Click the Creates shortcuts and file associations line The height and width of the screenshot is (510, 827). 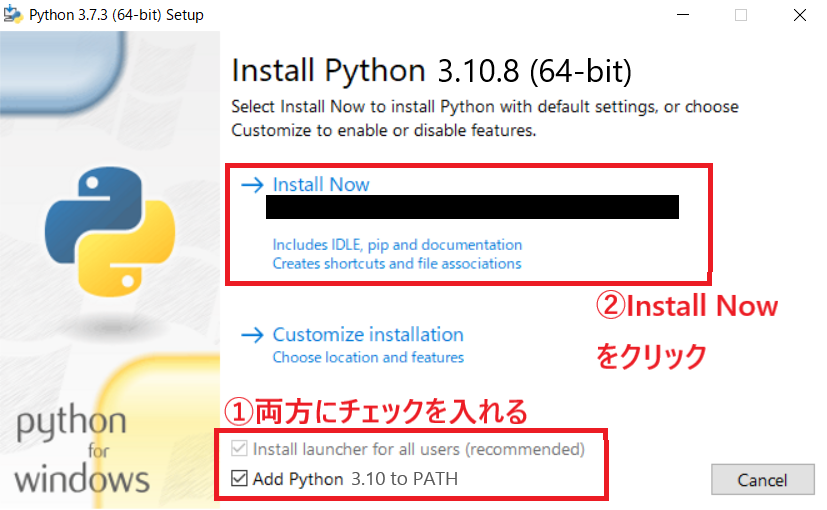click(x=397, y=264)
